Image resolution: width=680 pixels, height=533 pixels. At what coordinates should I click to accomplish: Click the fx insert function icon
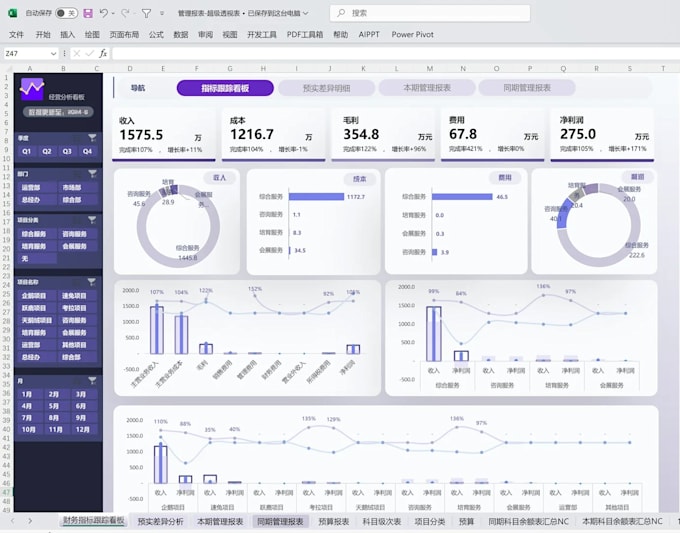103,53
